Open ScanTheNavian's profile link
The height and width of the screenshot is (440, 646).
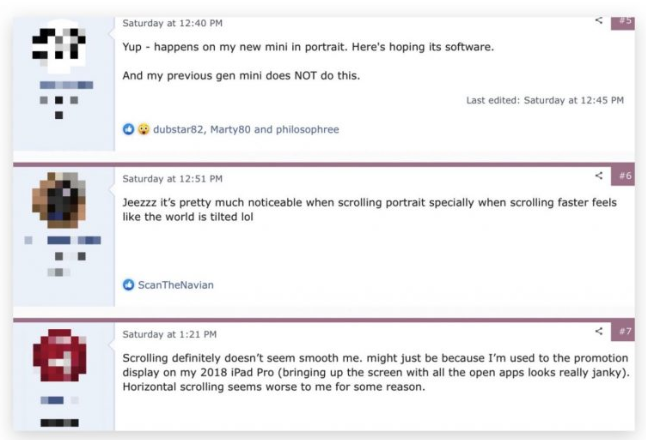(176, 285)
